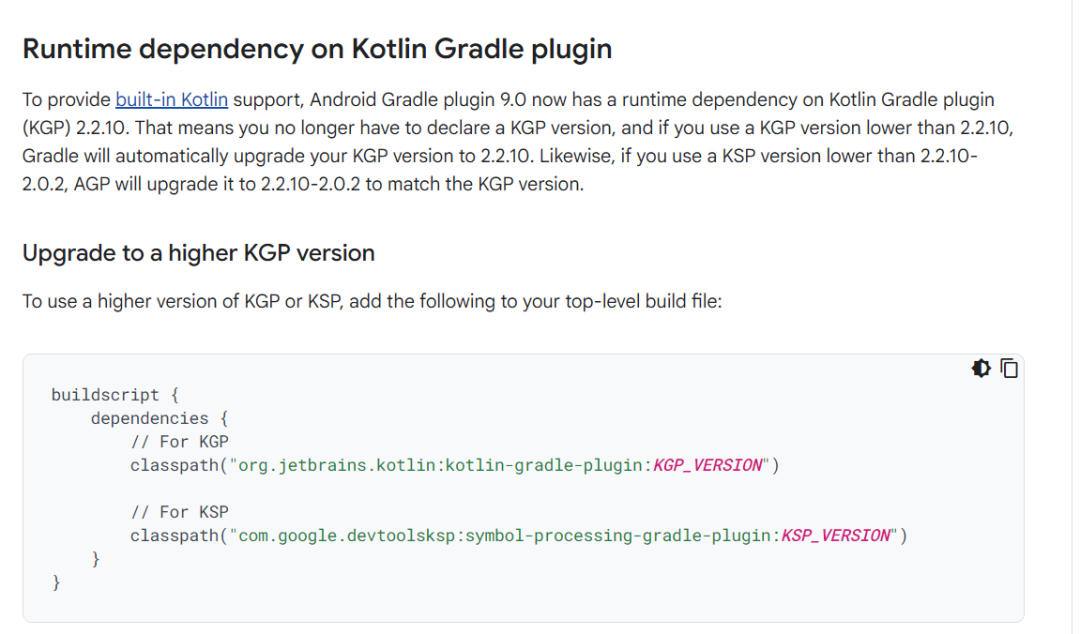Viewport: 1080px width, 634px height.
Task: Click the underlined built-in Kotlin hyperlink
Action: [172, 99]
